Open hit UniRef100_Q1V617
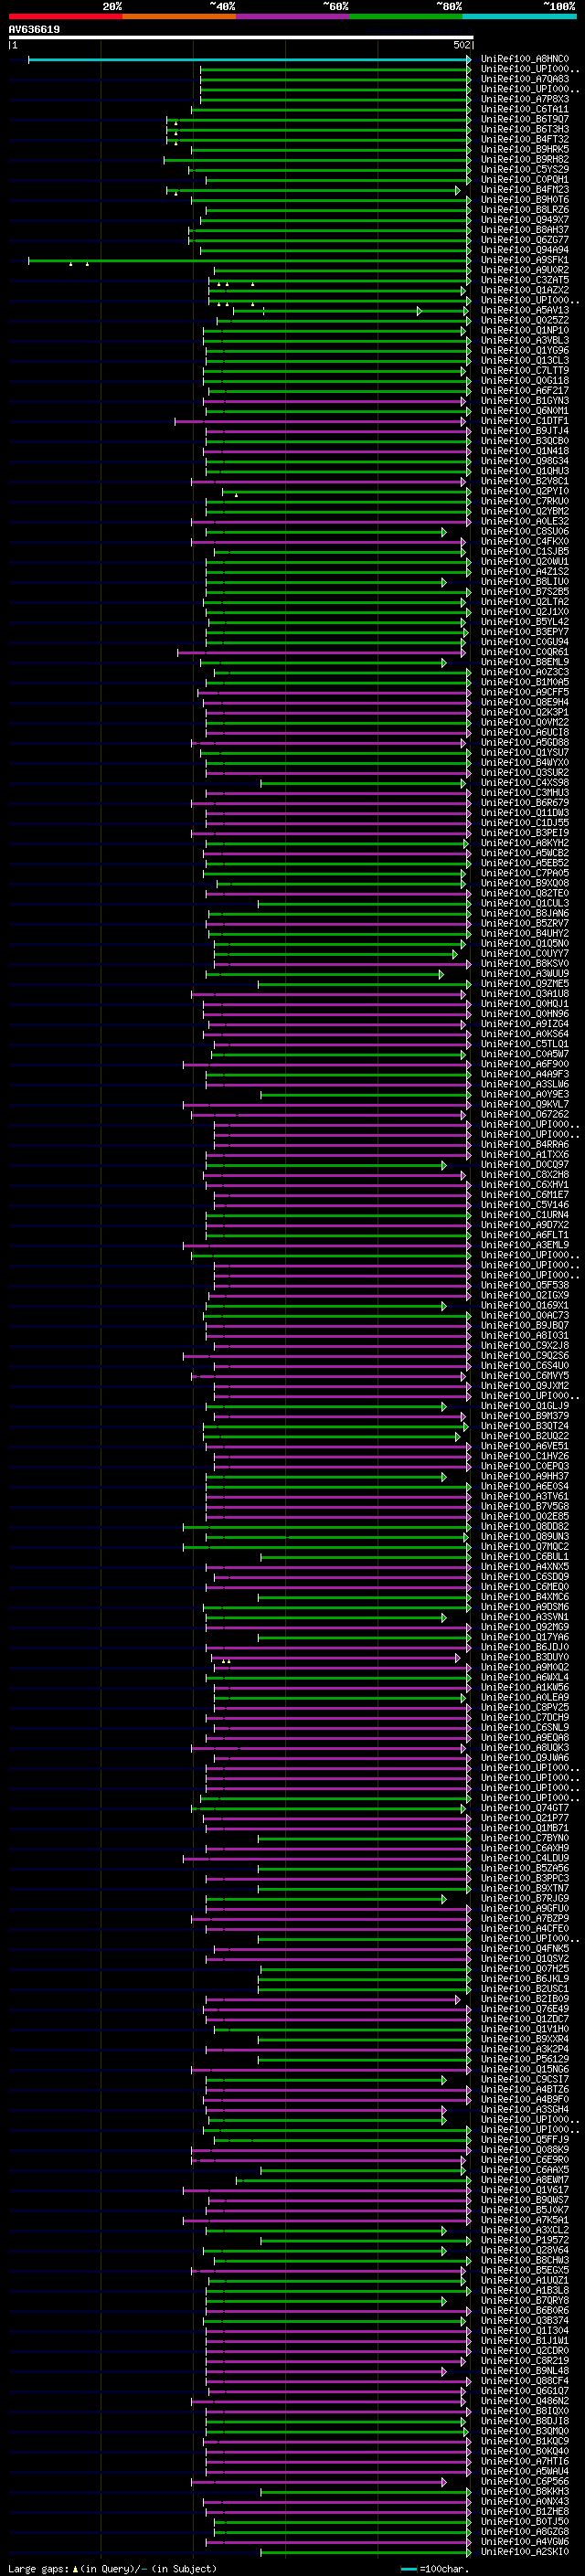The width and height of the screenshot is (585, 2576). point(524,2189)
